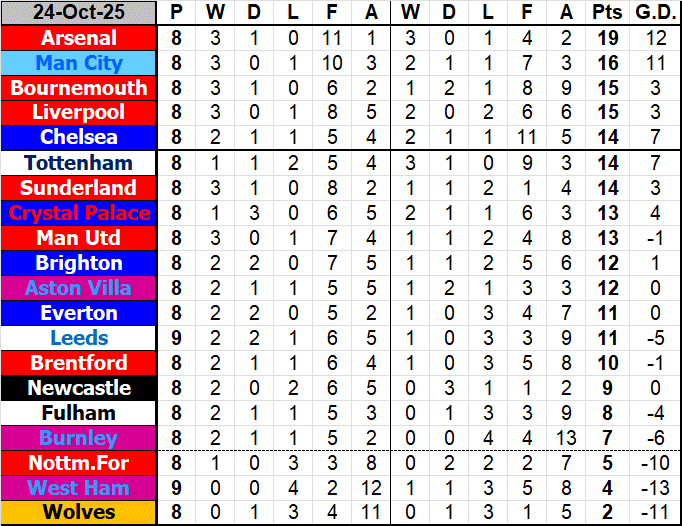Select the Arsenal team name cell
682x526 pixels.
tap(79, 38)
